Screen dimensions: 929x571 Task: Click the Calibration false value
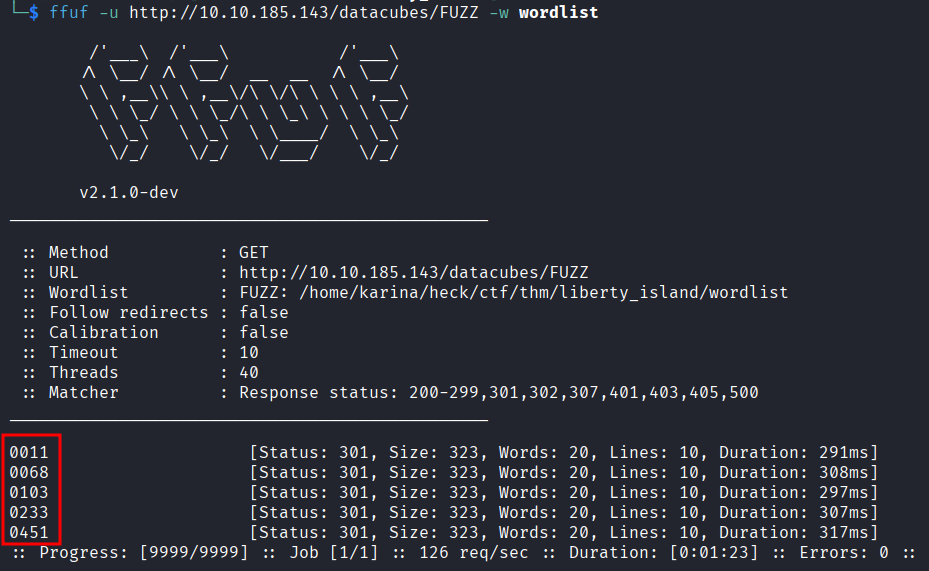(264, 332)
